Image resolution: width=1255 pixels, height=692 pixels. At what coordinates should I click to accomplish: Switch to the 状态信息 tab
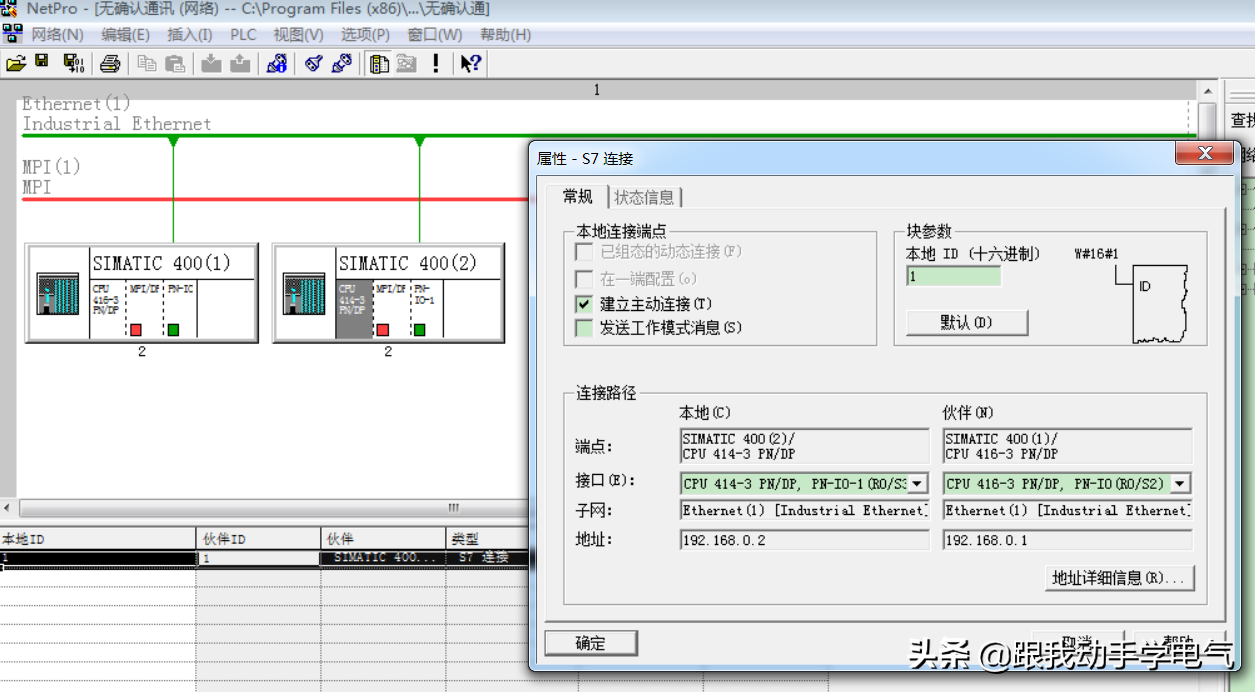tap(644, 197)
